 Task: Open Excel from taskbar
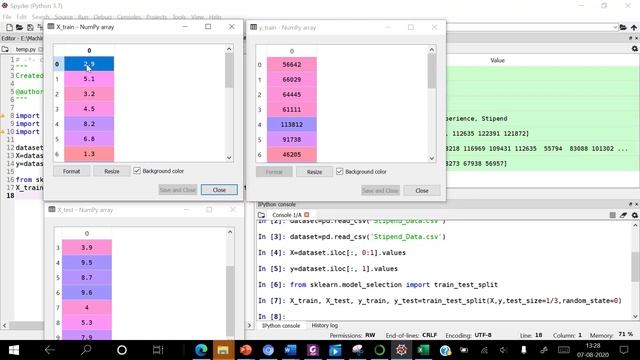point(423,350)
